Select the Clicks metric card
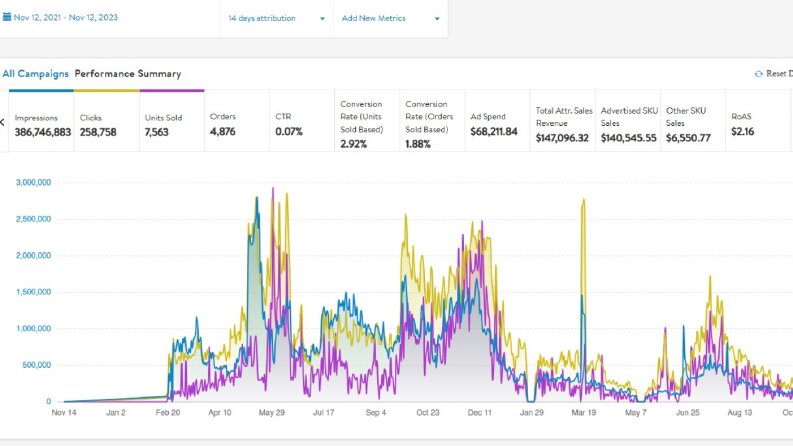Screen dimensions: 793x446 (x=107, y=121)
